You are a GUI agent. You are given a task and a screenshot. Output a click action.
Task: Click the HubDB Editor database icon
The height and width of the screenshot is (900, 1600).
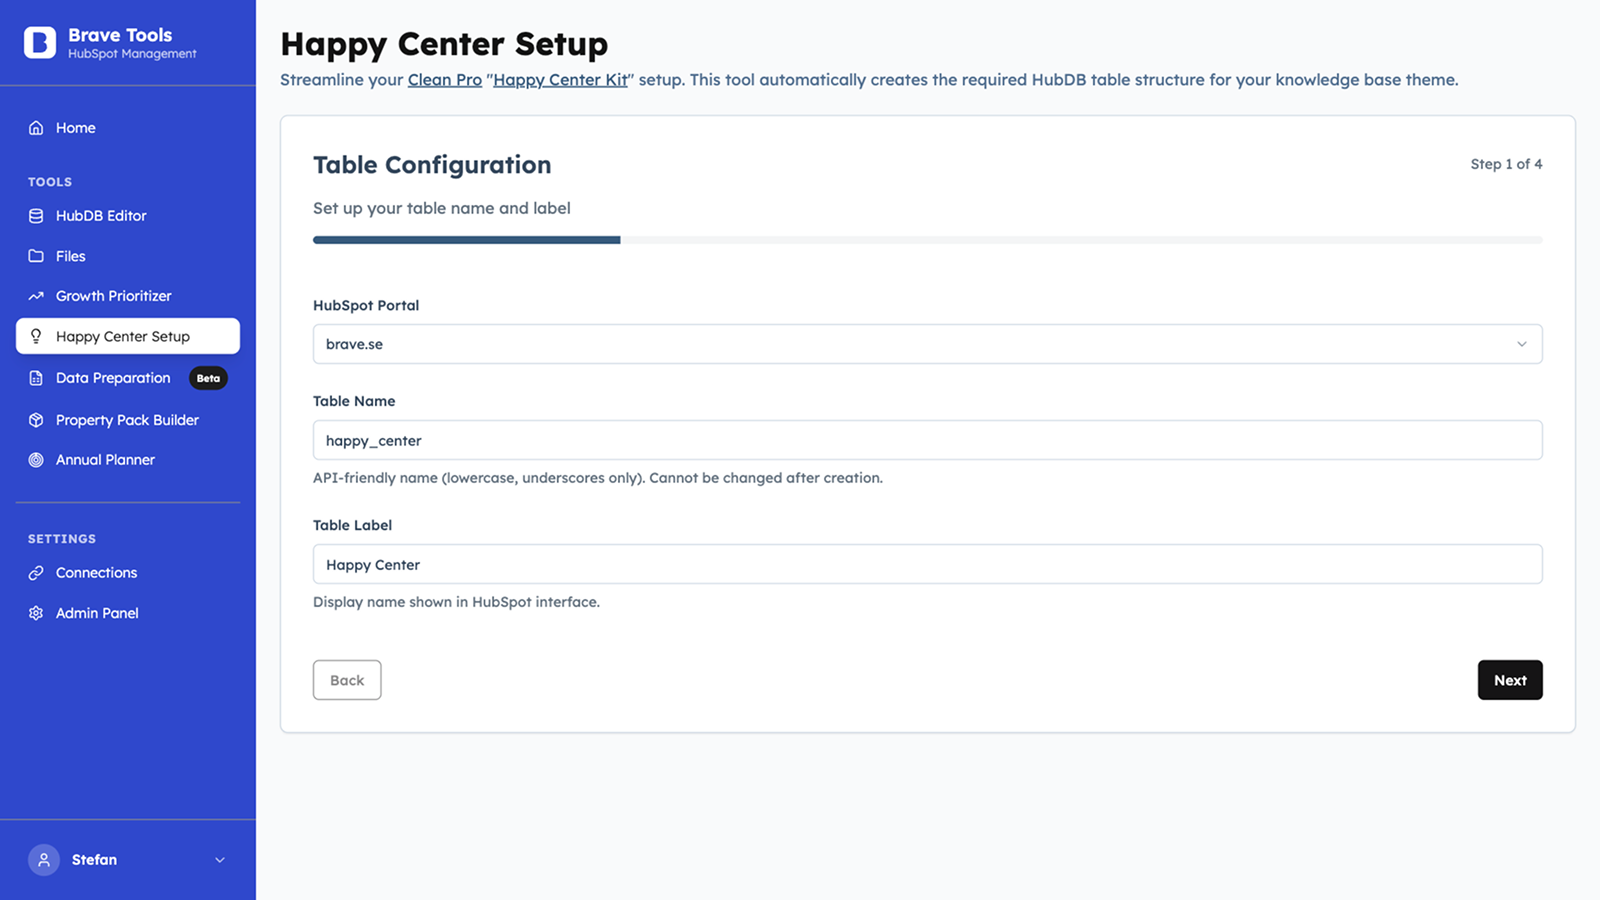point(36,216)
